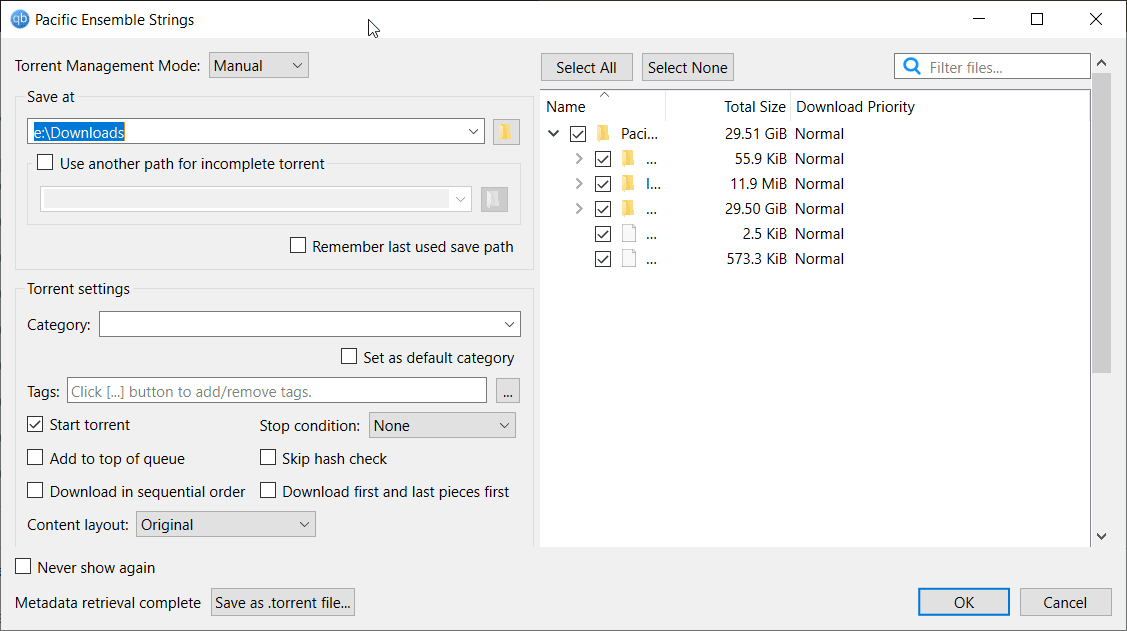
Task: Click the folder icon of the 29.50 GiB row
Action: pyautogui.click(x=628, y=209)
